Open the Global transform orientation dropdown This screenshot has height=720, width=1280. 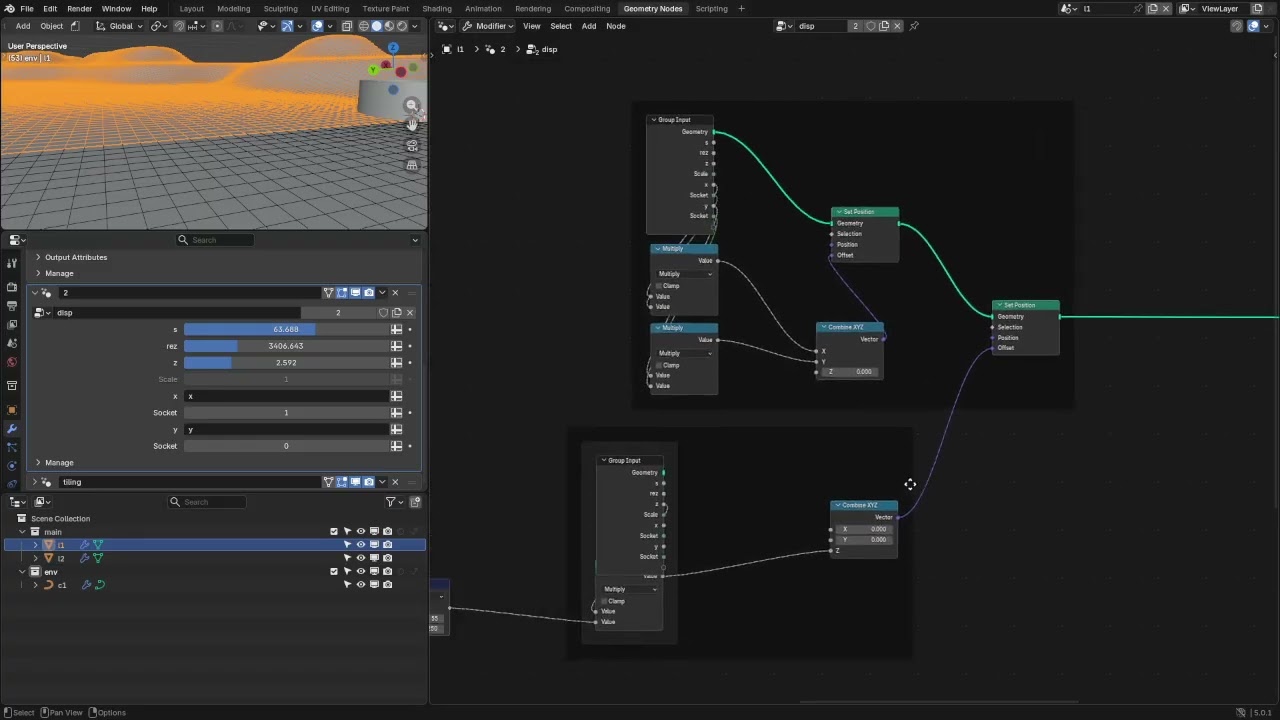(x=121, y=26)
